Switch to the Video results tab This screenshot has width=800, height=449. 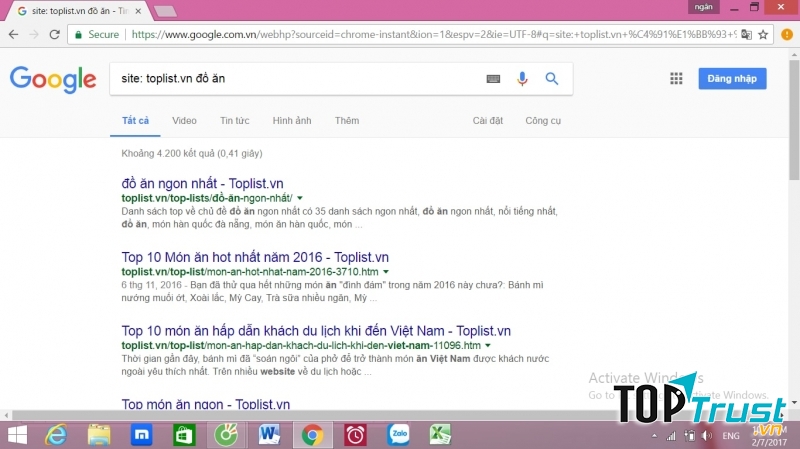coord(184,121)
